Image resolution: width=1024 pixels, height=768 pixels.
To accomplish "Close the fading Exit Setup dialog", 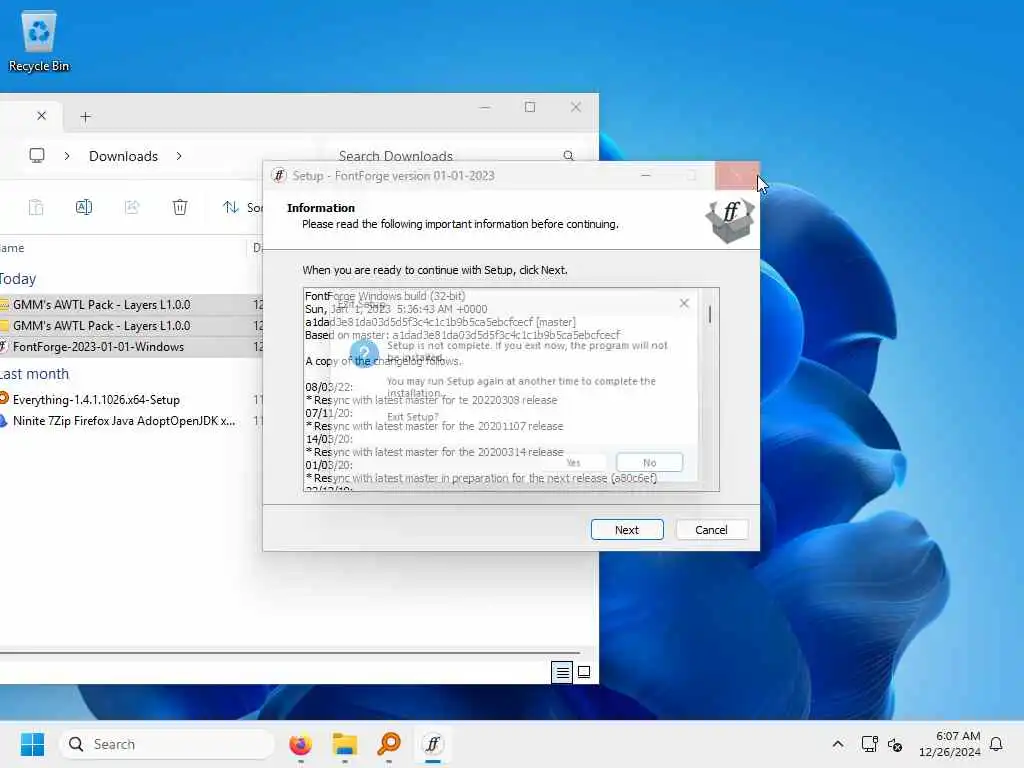I will (x=684, y=303).
